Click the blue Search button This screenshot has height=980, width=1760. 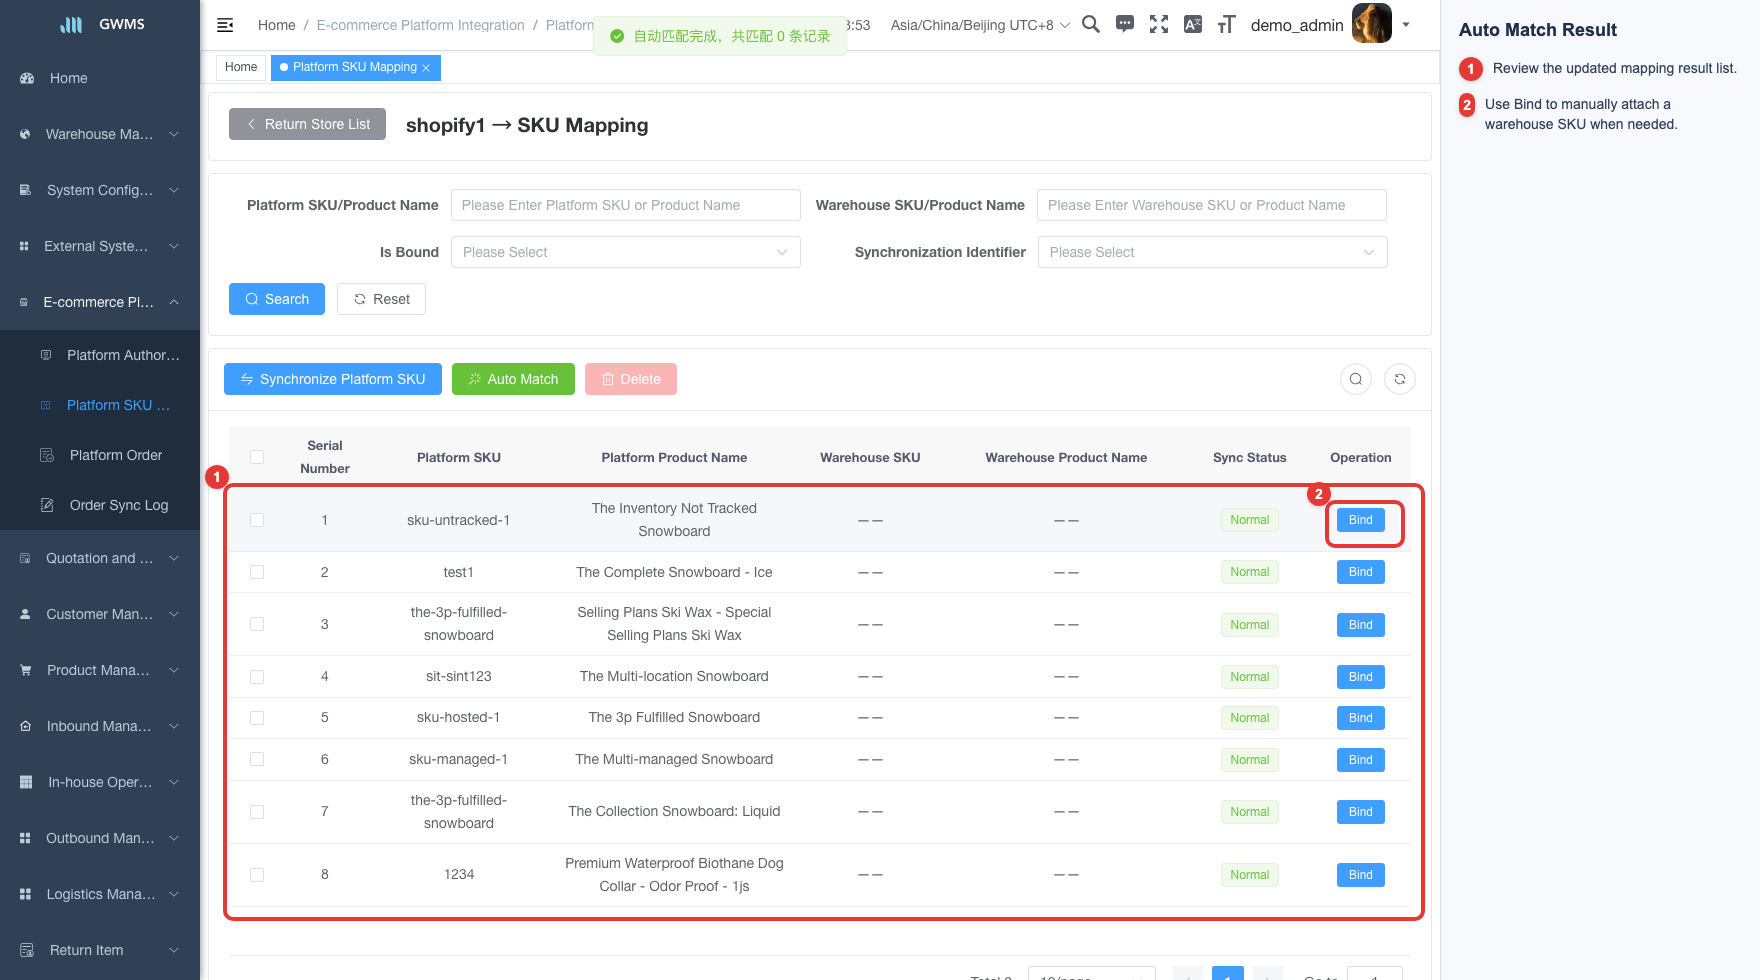pos(277,299)
